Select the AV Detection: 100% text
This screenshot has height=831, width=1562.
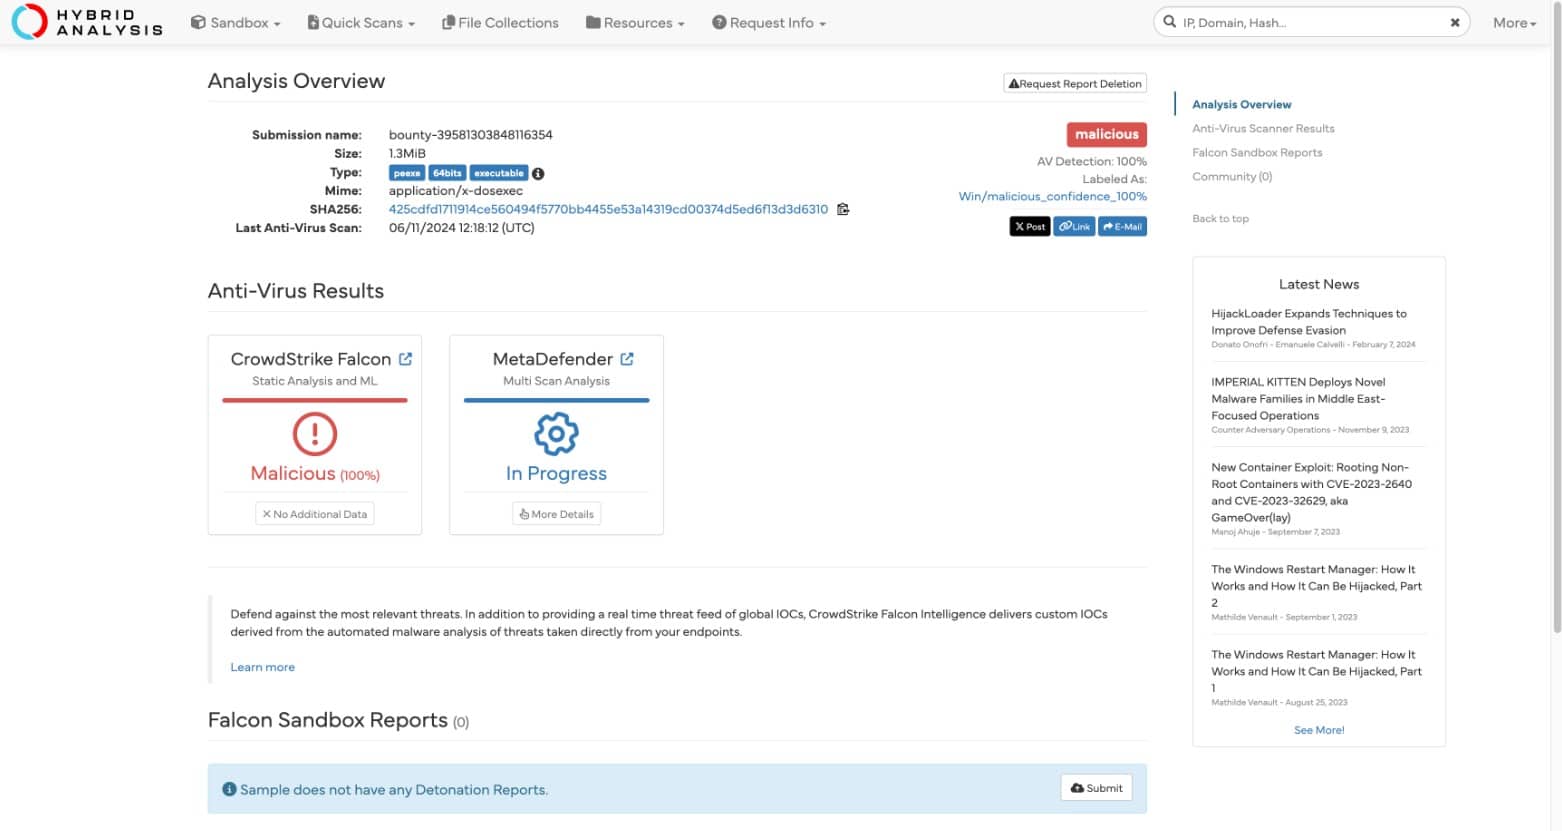(1092, 161)
